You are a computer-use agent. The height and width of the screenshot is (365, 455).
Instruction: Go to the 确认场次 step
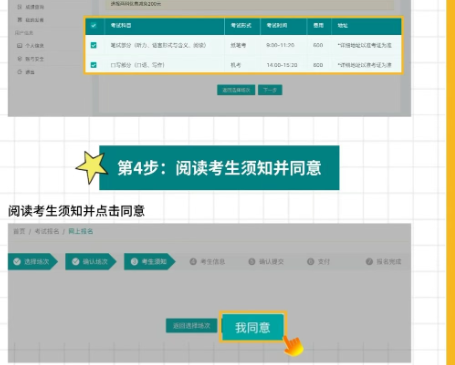91,262
